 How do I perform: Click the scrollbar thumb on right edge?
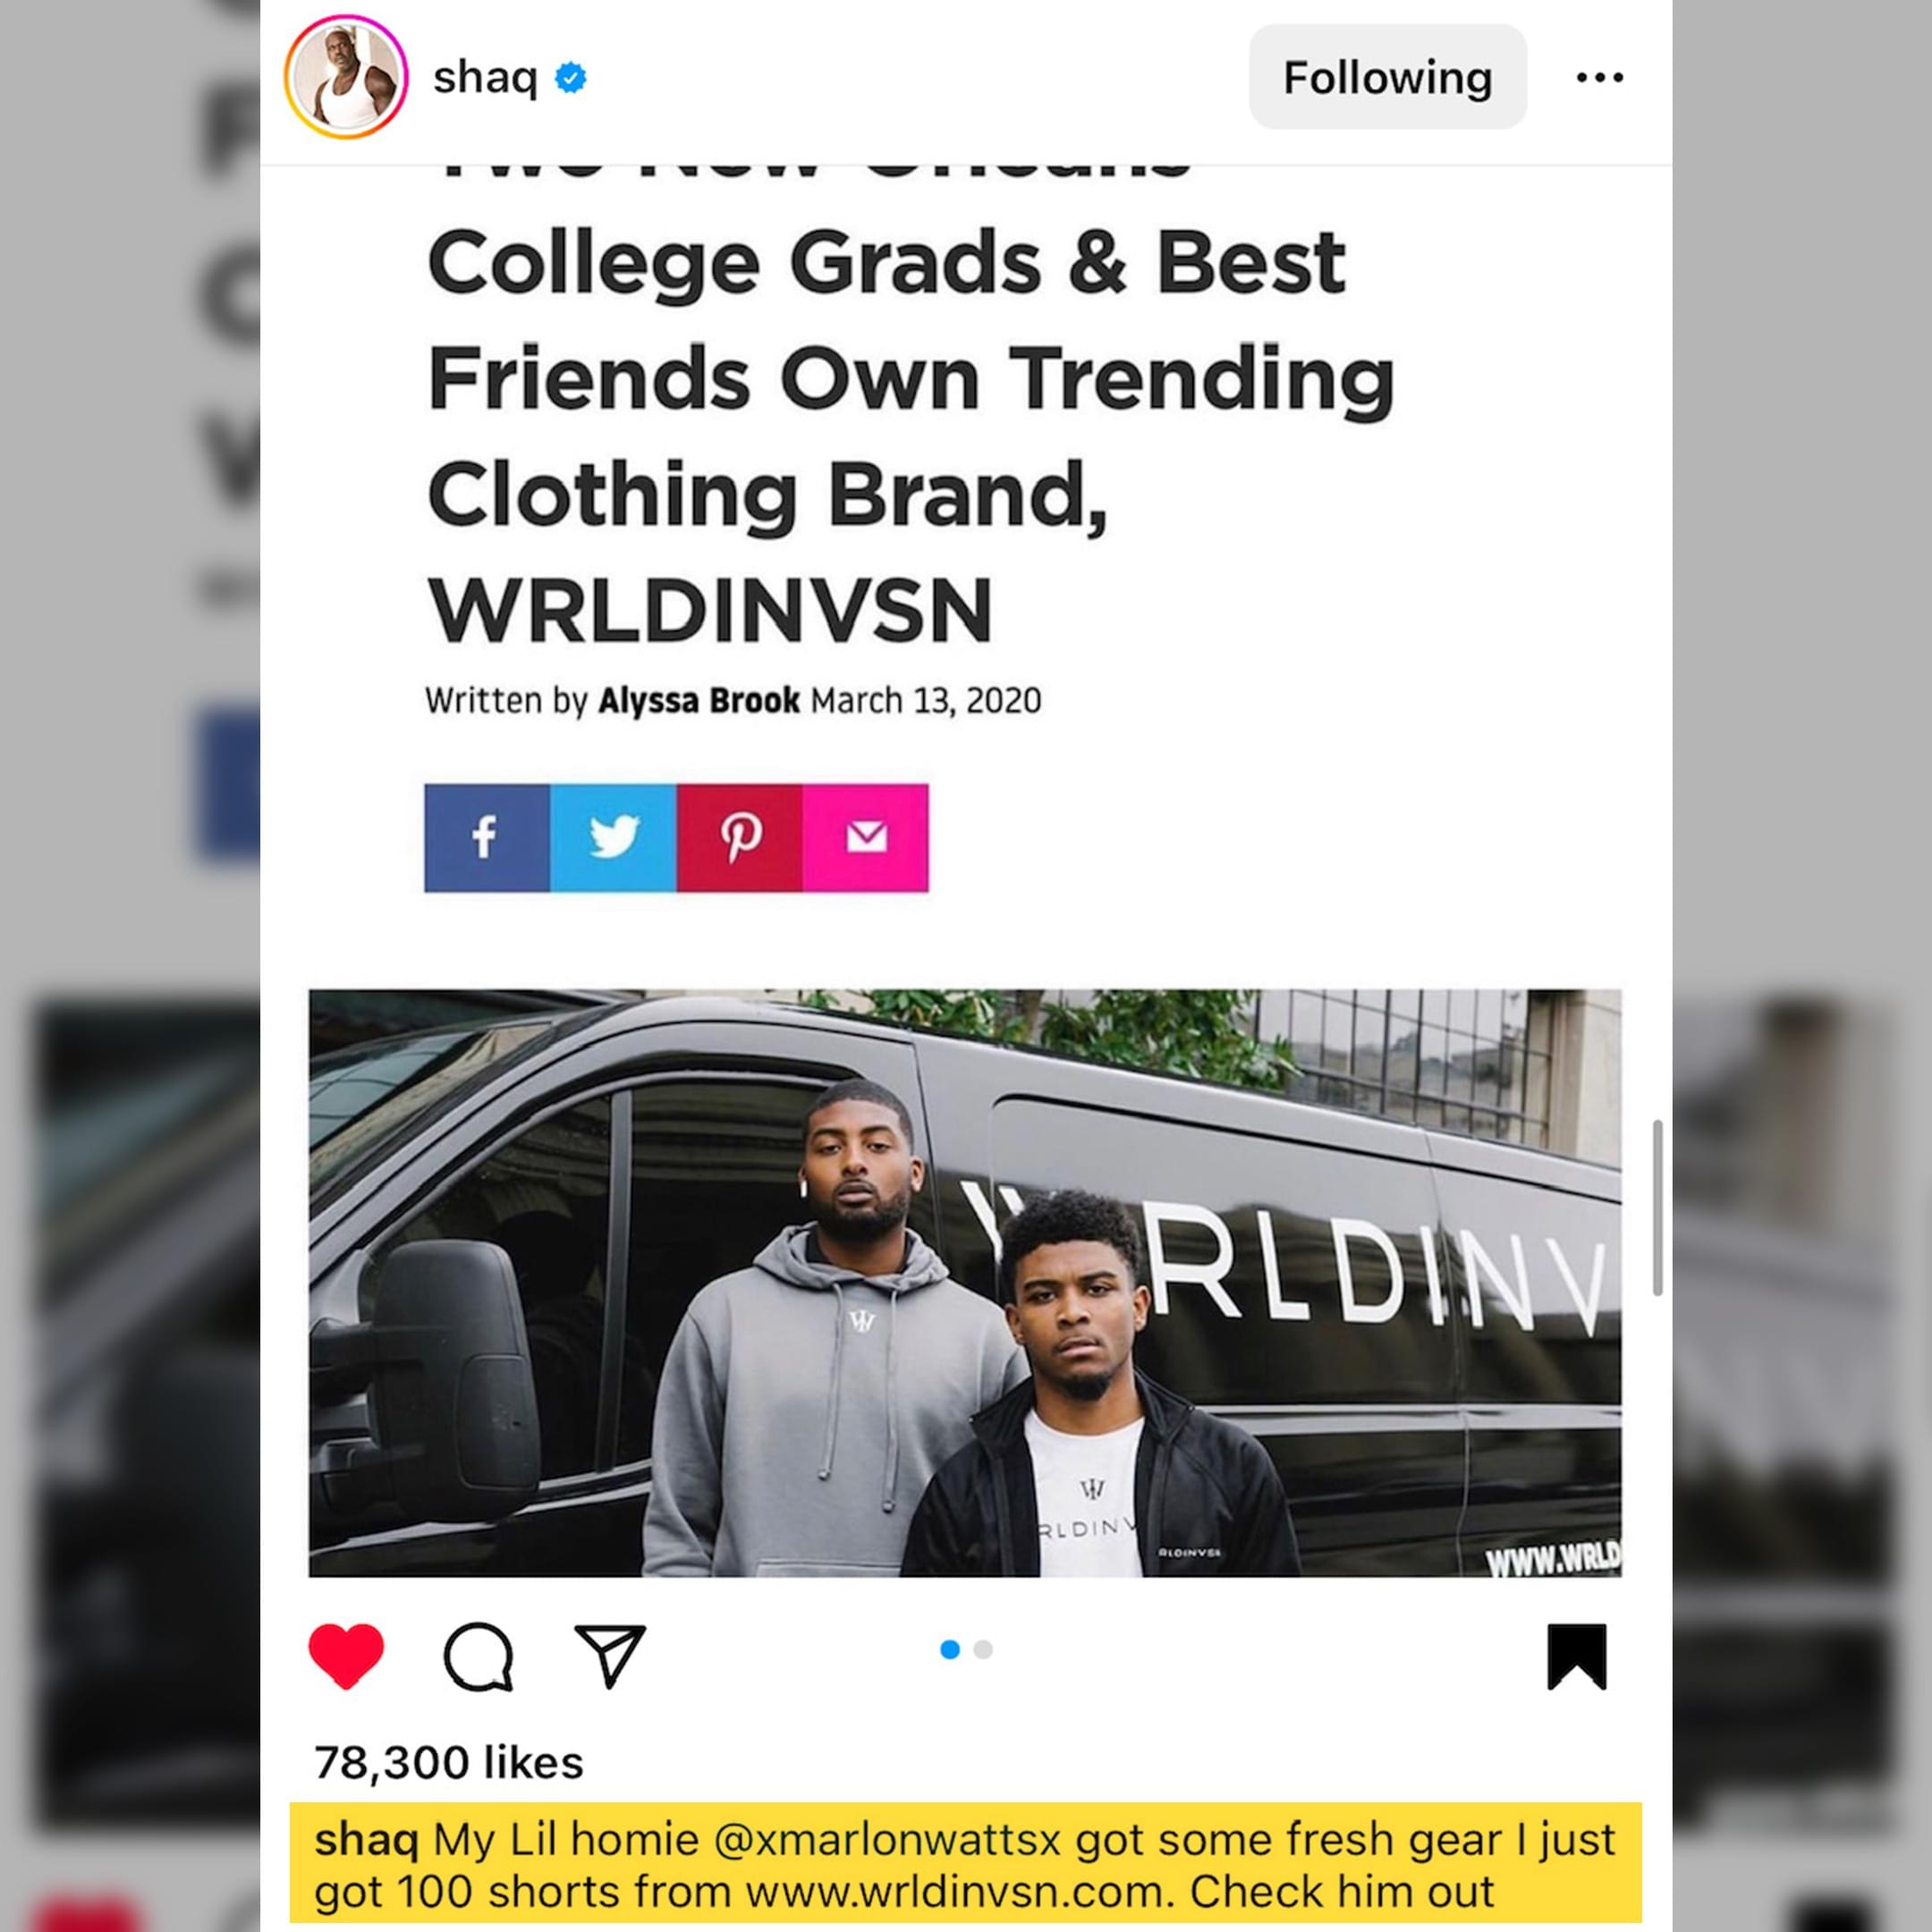pos(1657,1208)
